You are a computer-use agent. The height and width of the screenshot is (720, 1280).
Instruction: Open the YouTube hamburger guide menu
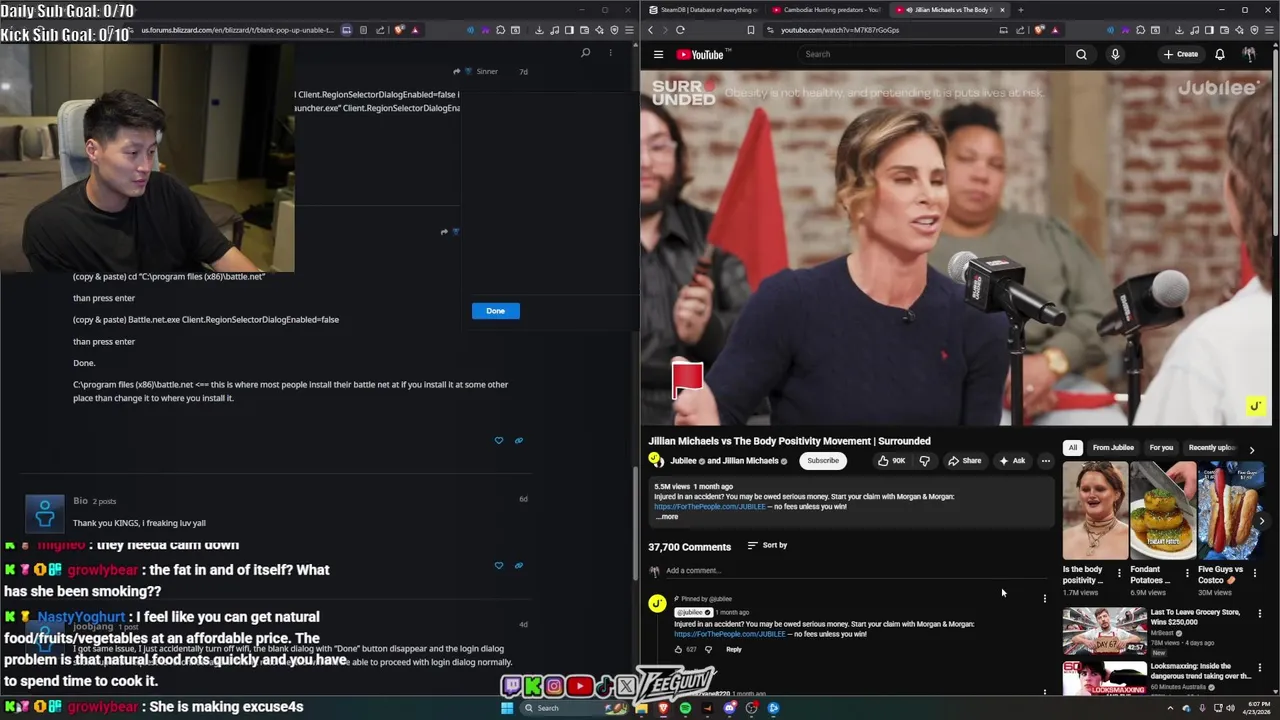click(x=658, y=54)
